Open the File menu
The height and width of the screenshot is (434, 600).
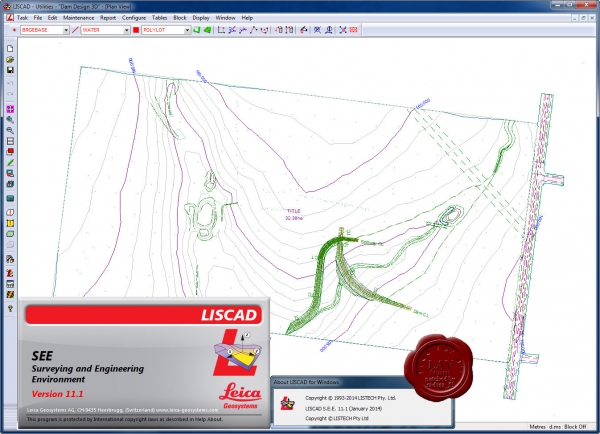[38, 18]
